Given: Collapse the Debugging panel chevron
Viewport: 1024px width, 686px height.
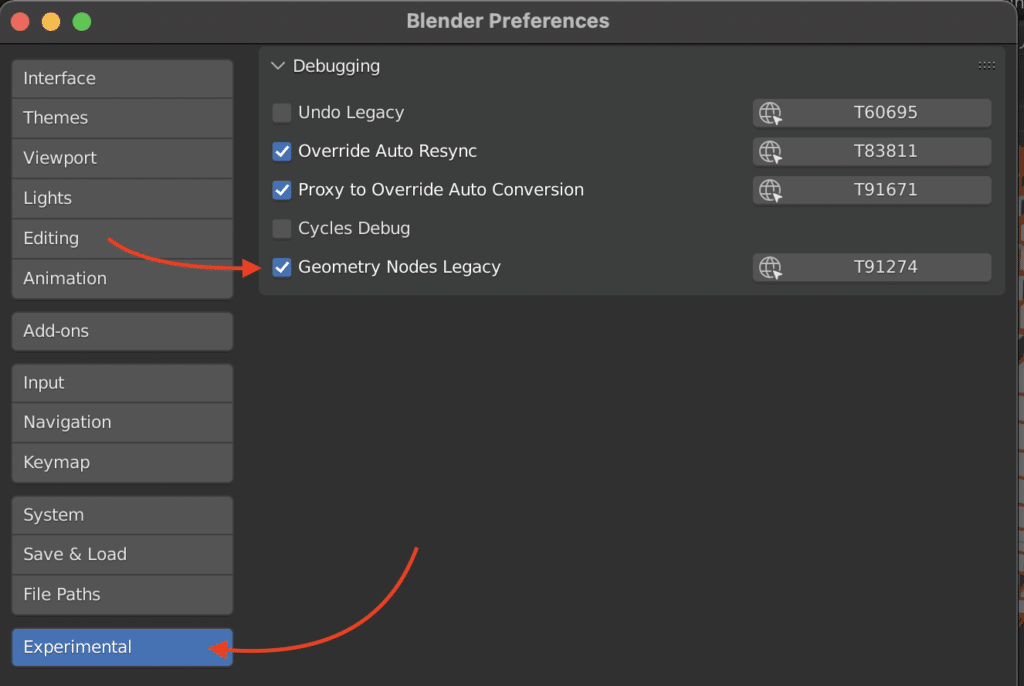Looking at the screenshot, I should click(278, 66).
